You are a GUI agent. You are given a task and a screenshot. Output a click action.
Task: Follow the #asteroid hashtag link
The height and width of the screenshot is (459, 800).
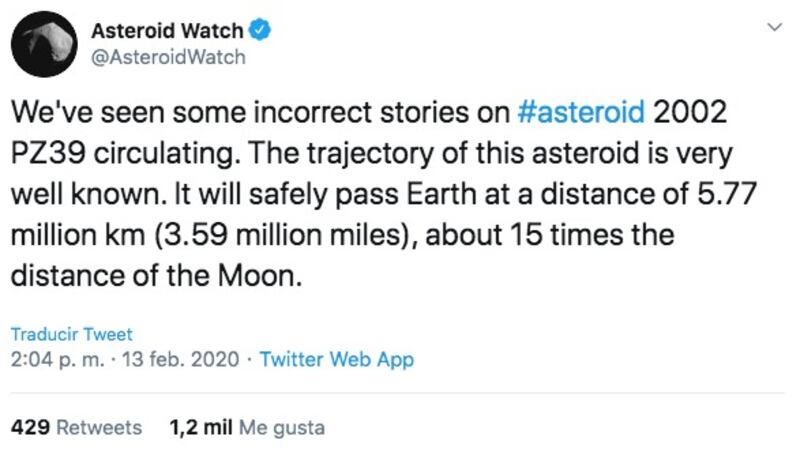581,112
